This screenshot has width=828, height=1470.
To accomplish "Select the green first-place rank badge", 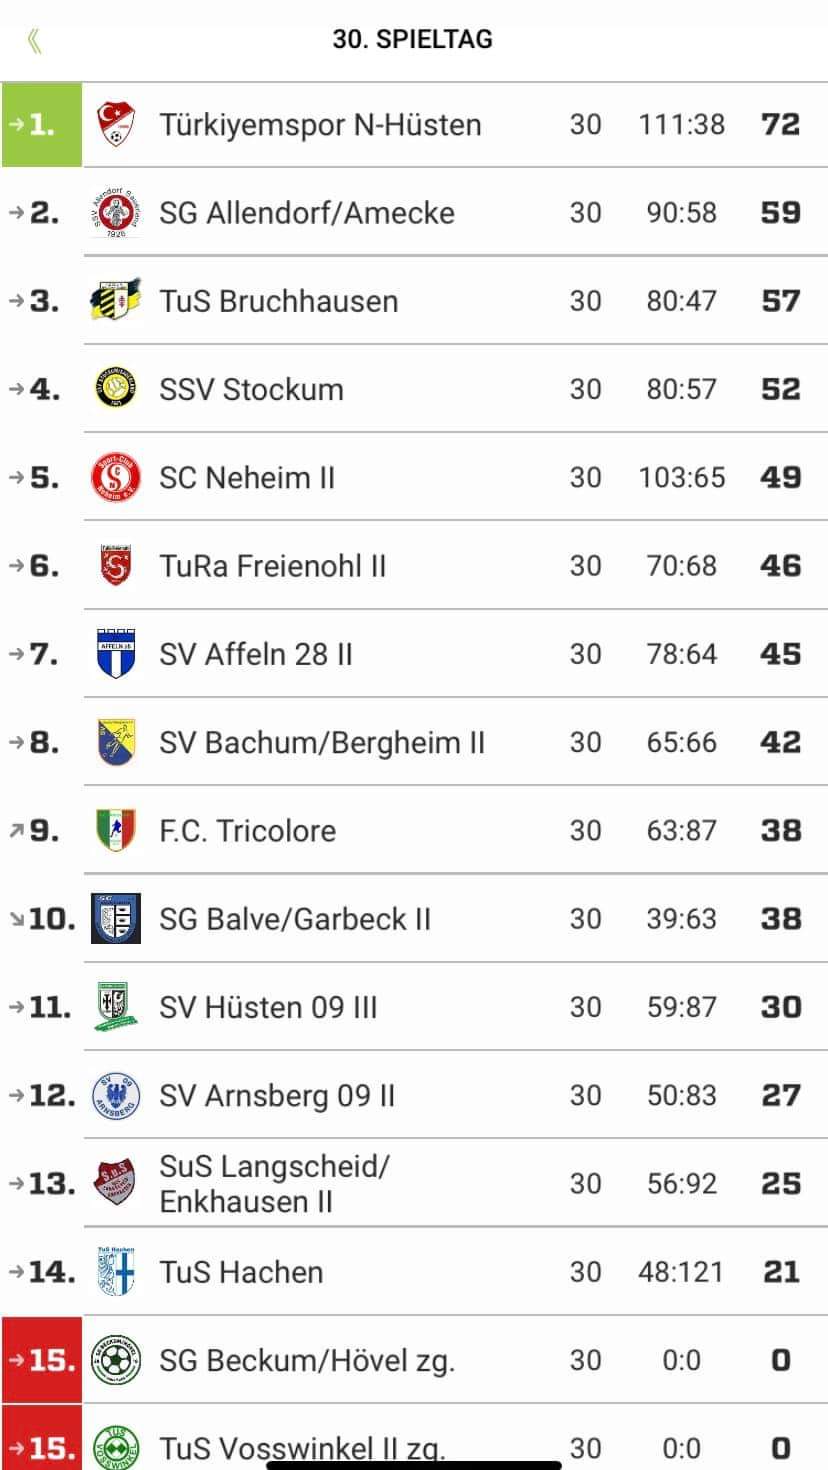I will (41, 125).
